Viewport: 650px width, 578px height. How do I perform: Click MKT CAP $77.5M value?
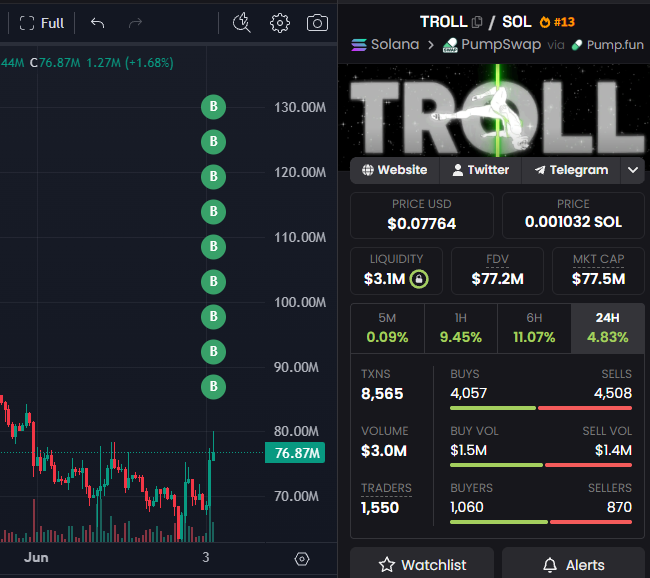click(599, 279)
